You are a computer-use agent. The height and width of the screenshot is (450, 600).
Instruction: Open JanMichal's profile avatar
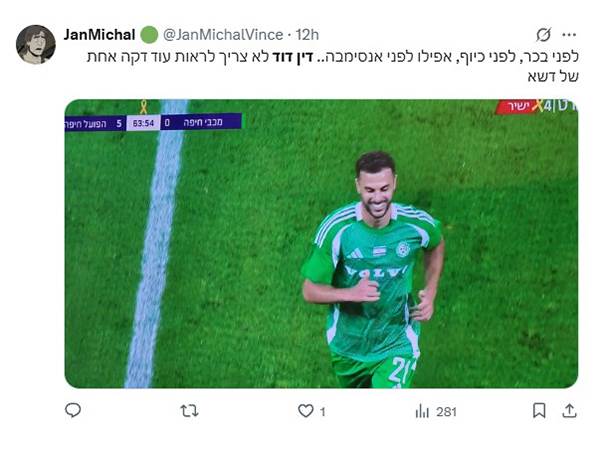point(36,44)
